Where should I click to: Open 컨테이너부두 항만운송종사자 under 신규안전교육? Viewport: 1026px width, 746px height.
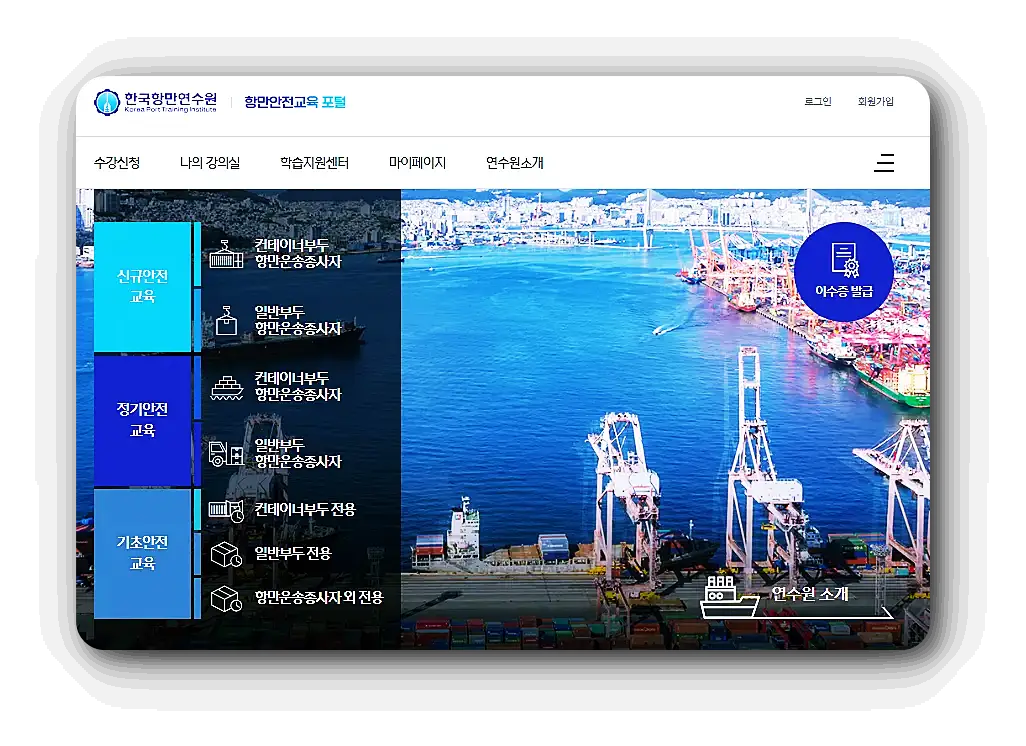298,254
